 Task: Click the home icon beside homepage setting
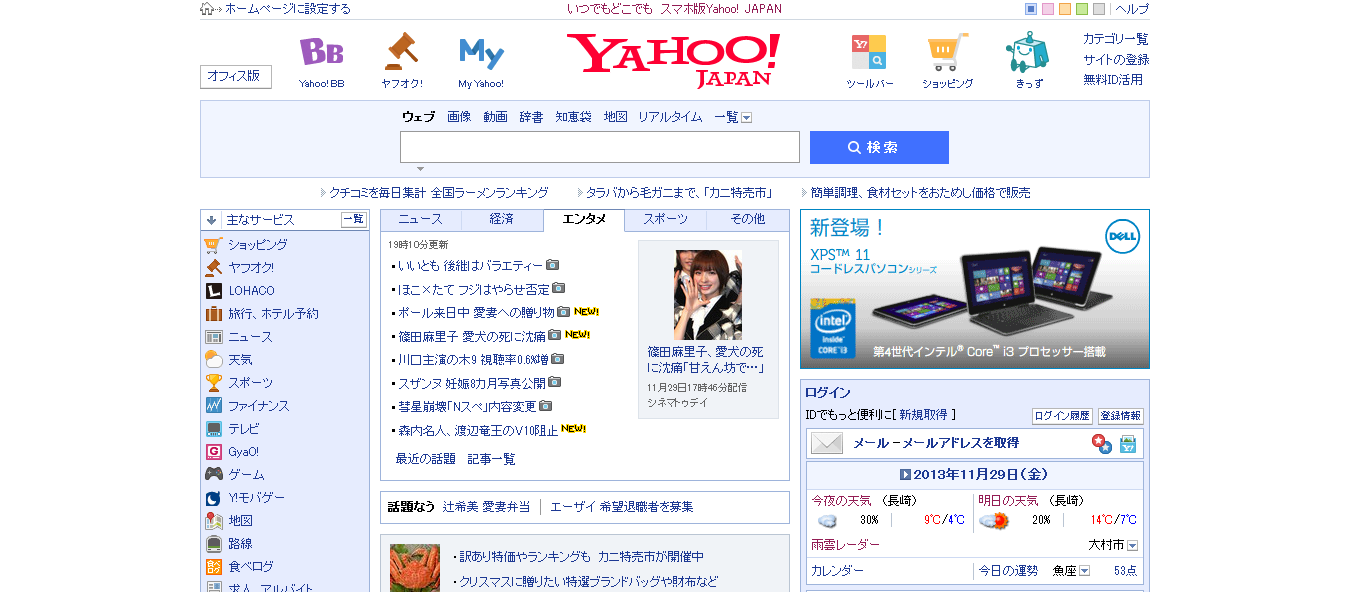pos(207,9)
